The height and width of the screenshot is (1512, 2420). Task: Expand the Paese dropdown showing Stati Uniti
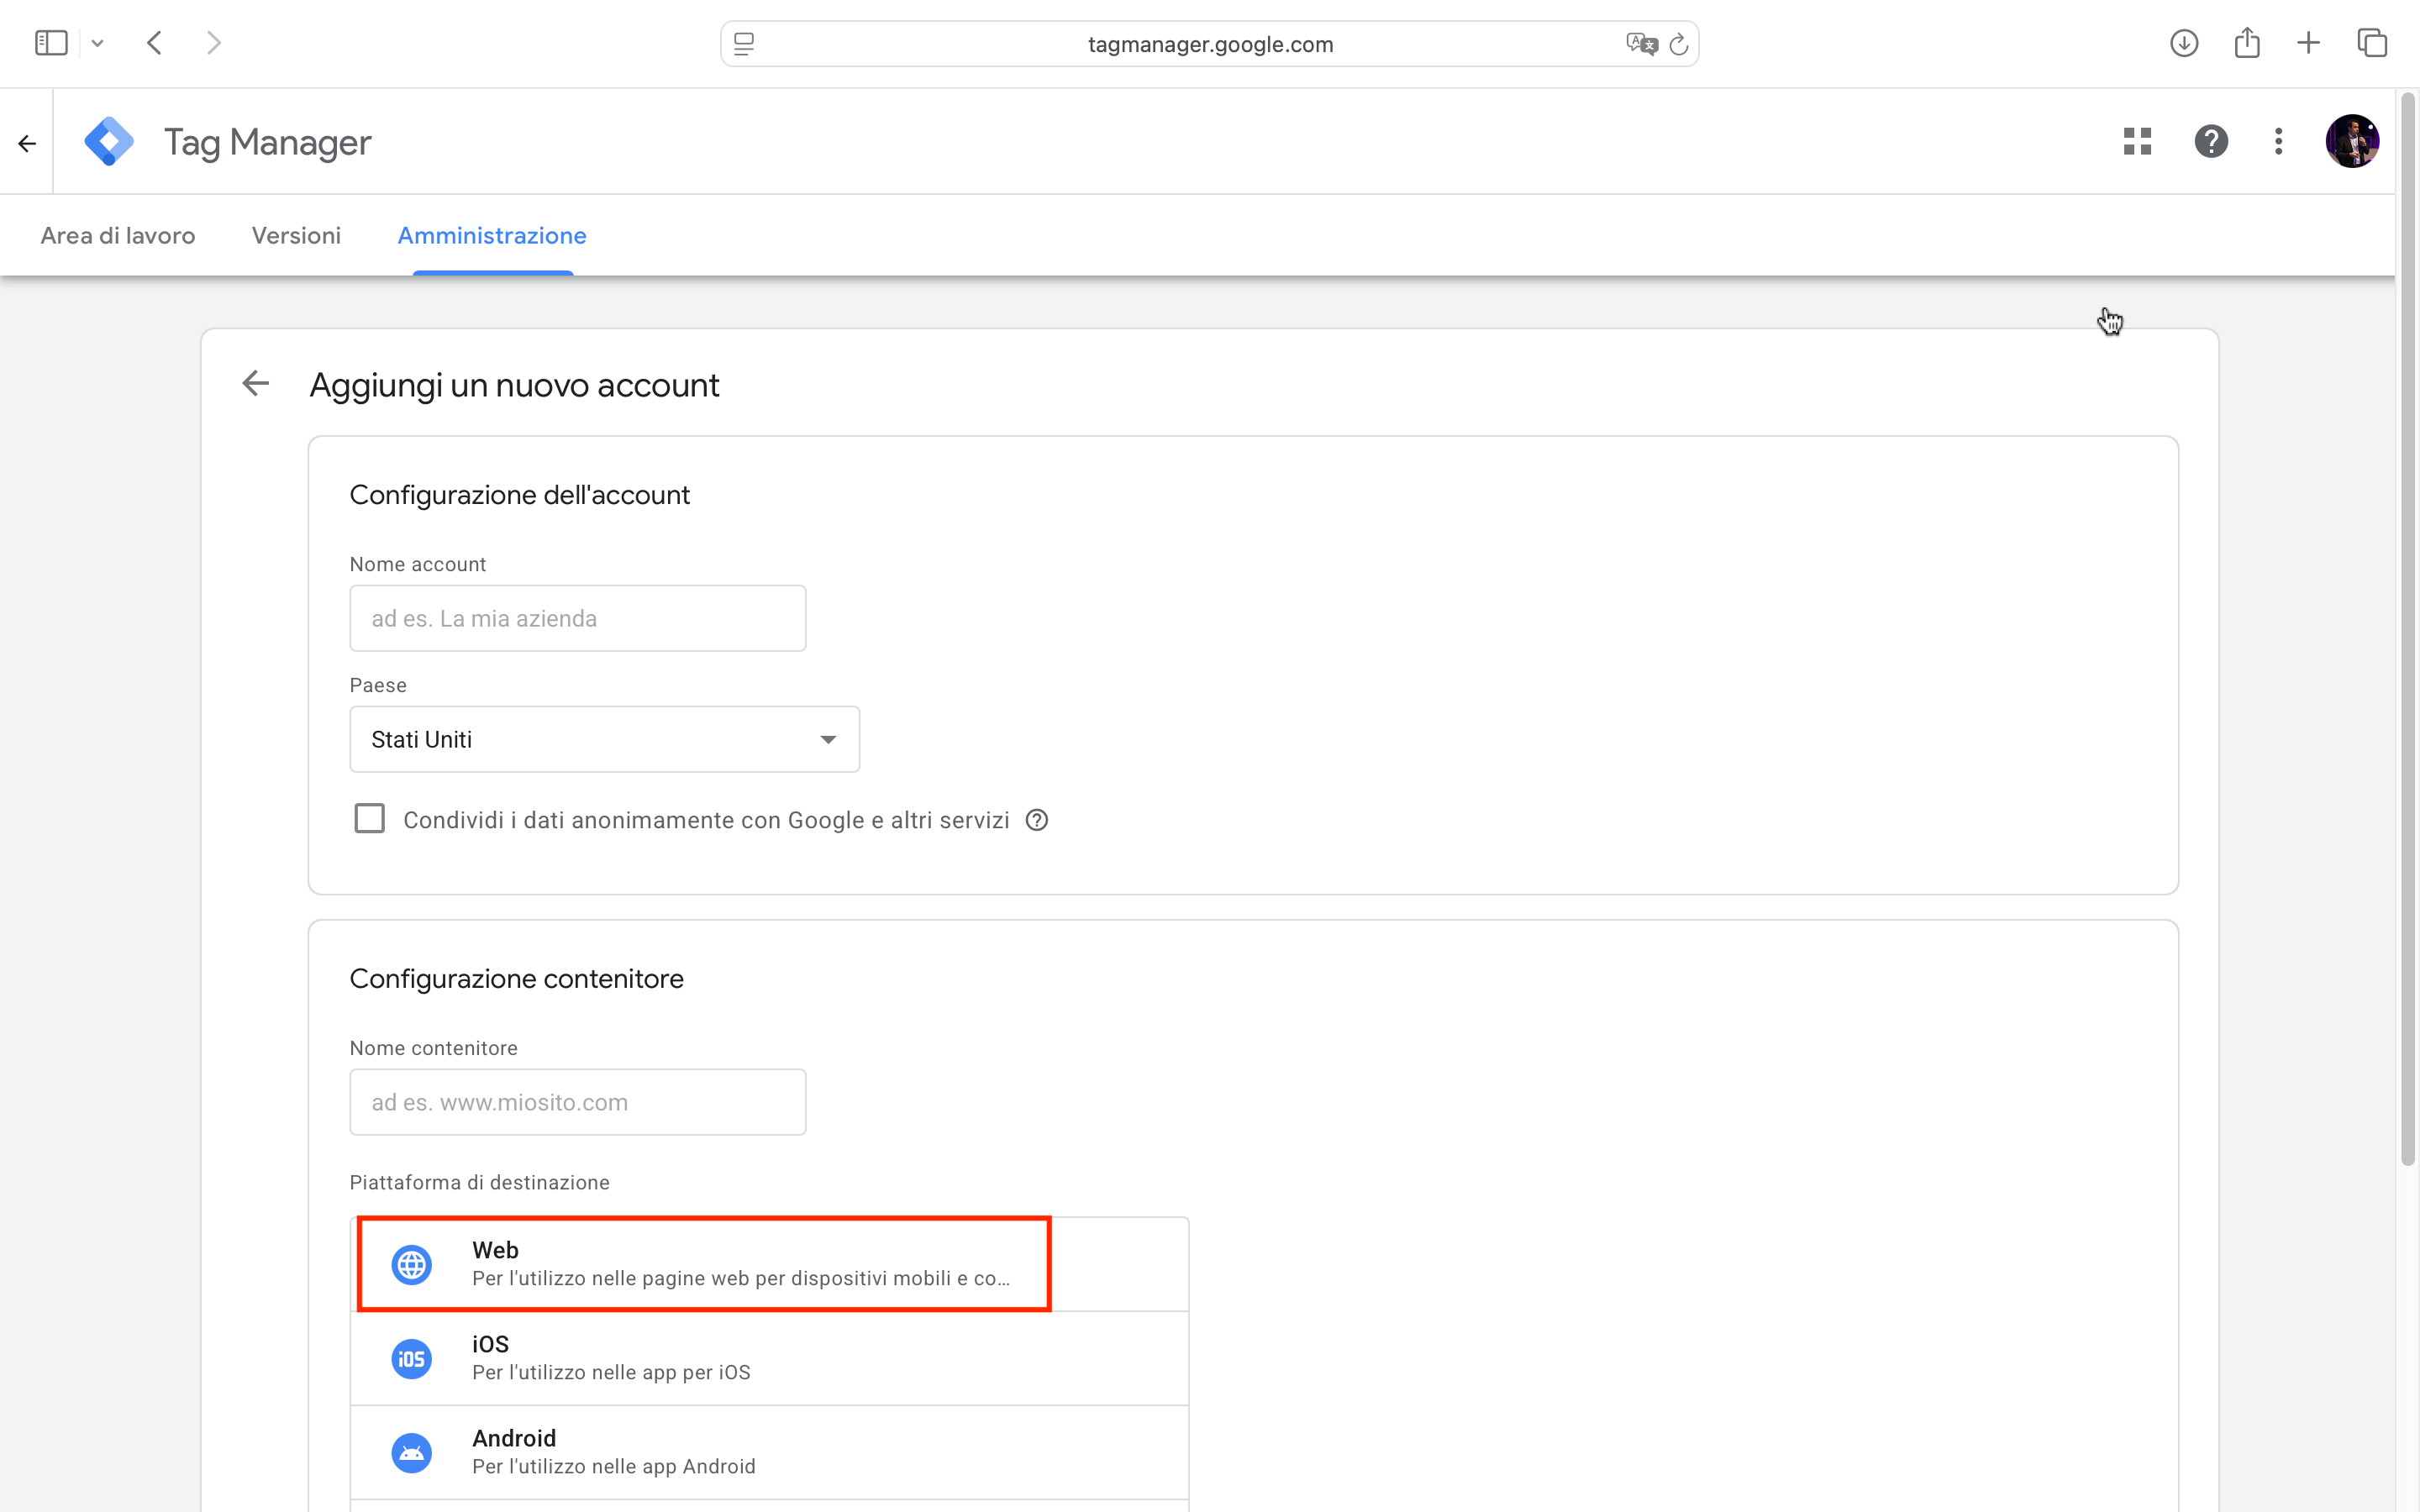604,740
